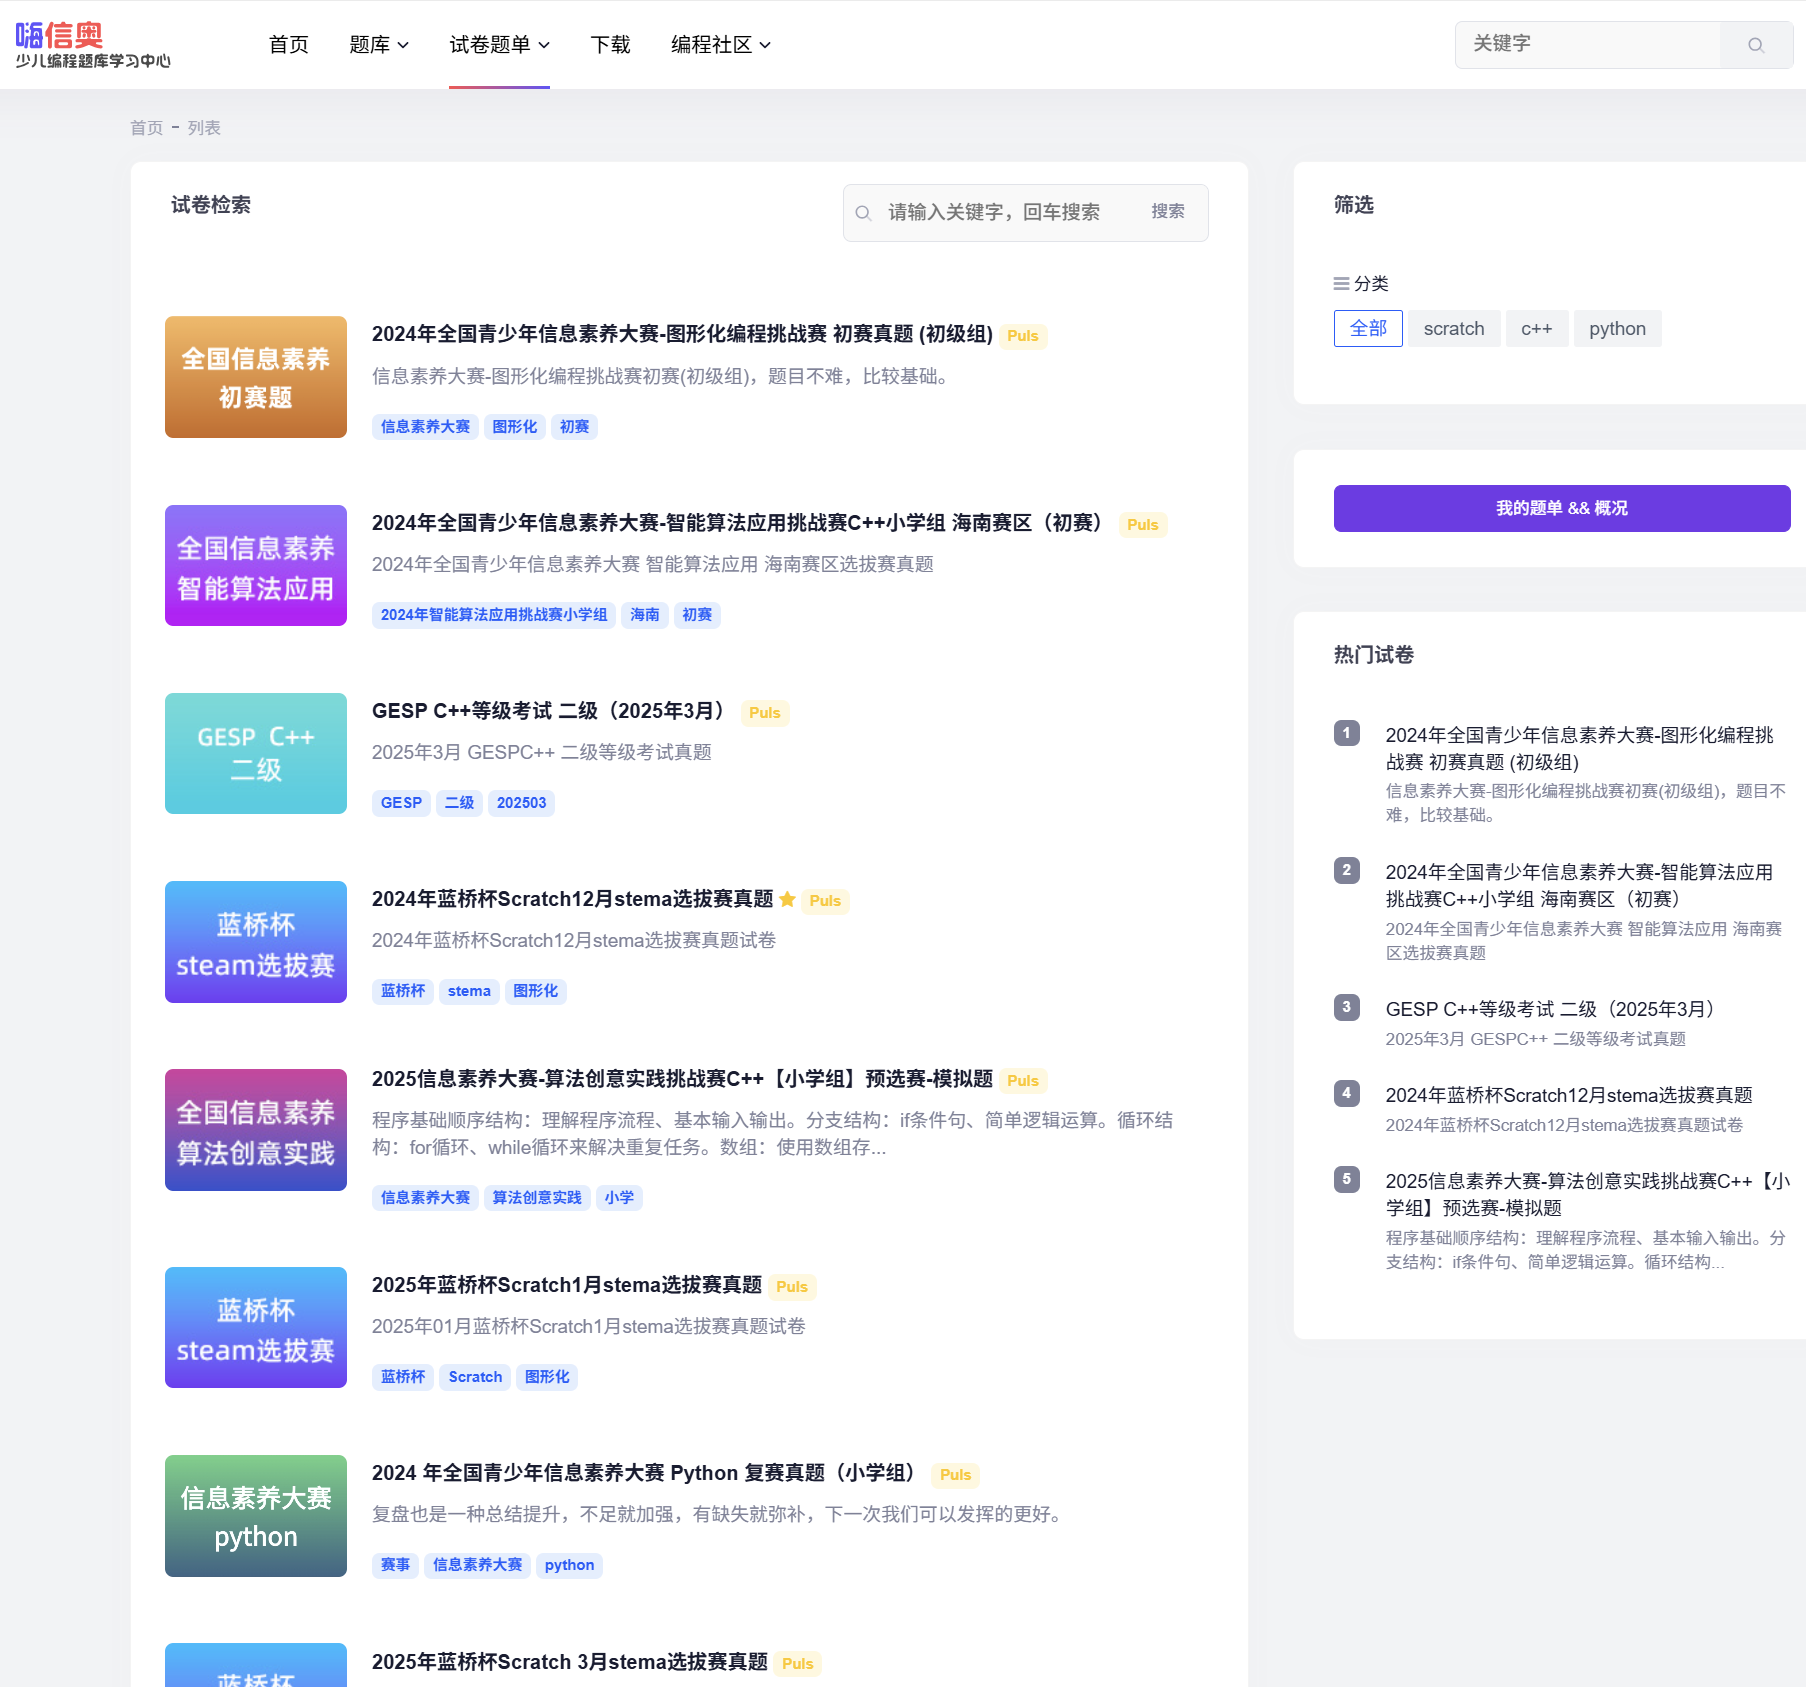Expand the 题库 dropdown menu

click(x=379, y=45)
